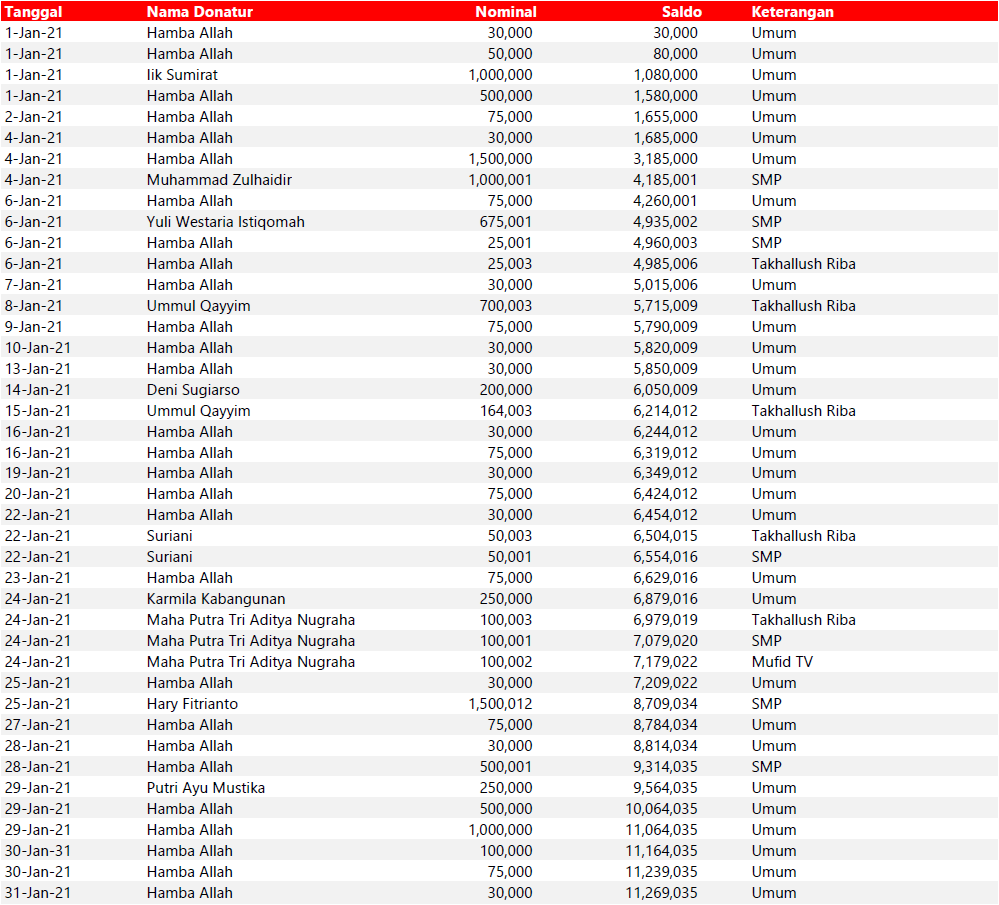Click the Hary Fitrianto donor cell
The image size is (999, 905).
click(192, 704)
